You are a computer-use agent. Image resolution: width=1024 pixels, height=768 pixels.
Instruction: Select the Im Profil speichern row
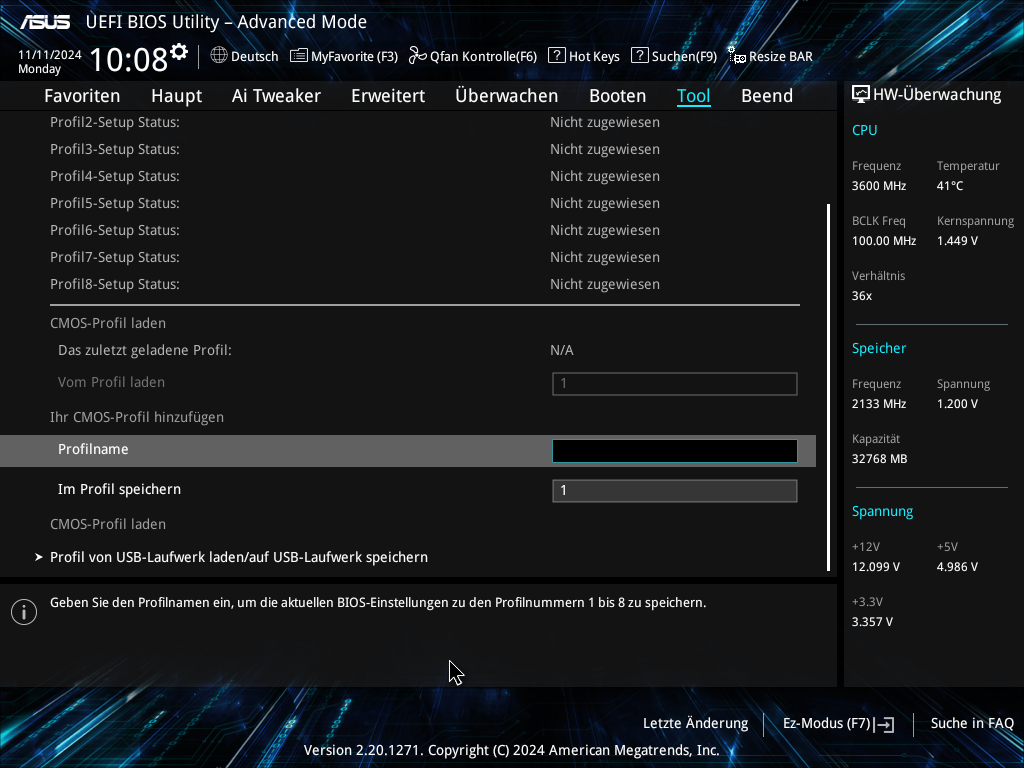(x=408, y=490)
